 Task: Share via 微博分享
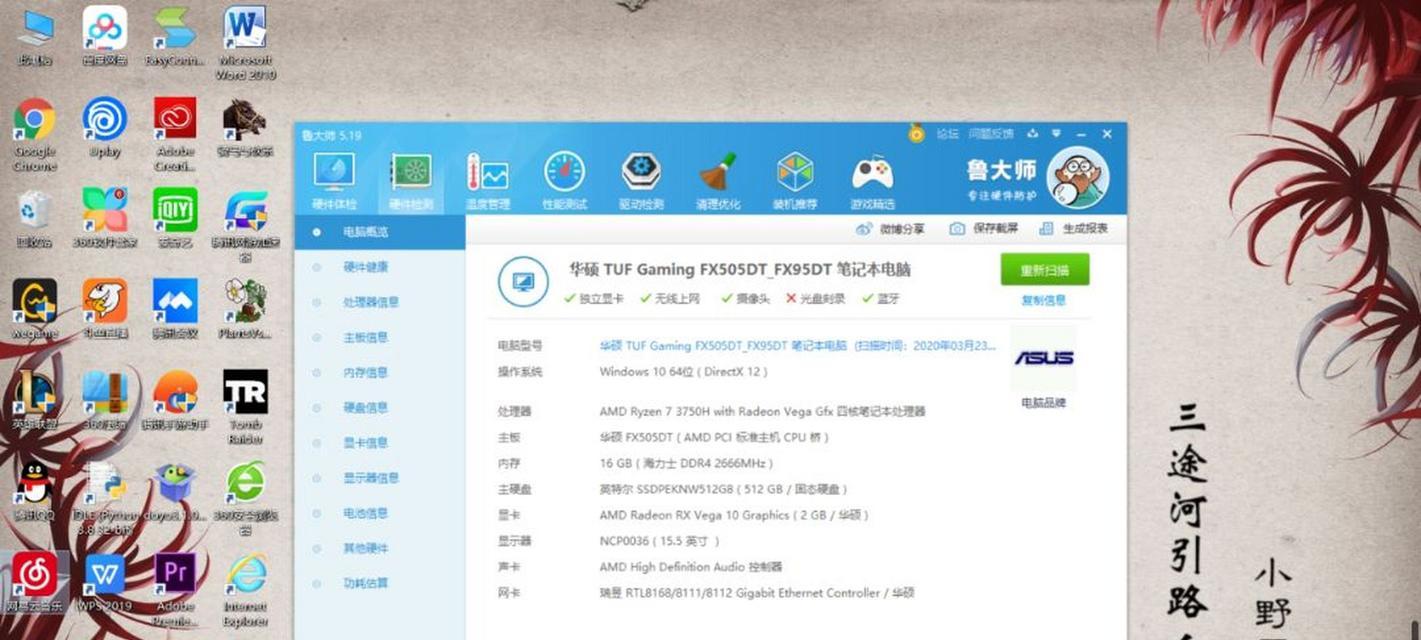pyautogui.click(x=891, y=229)
